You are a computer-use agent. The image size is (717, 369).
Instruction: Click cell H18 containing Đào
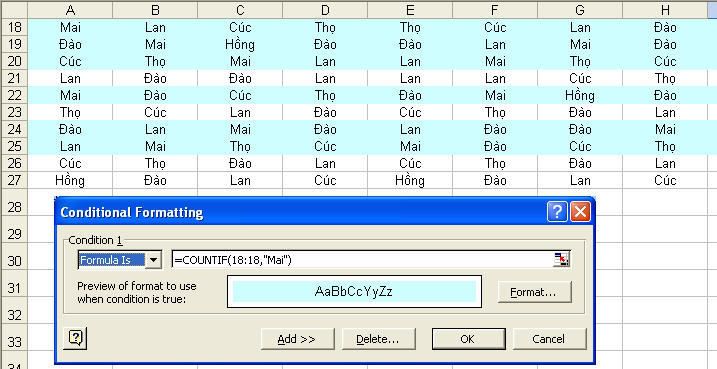[x=665, y=27]
